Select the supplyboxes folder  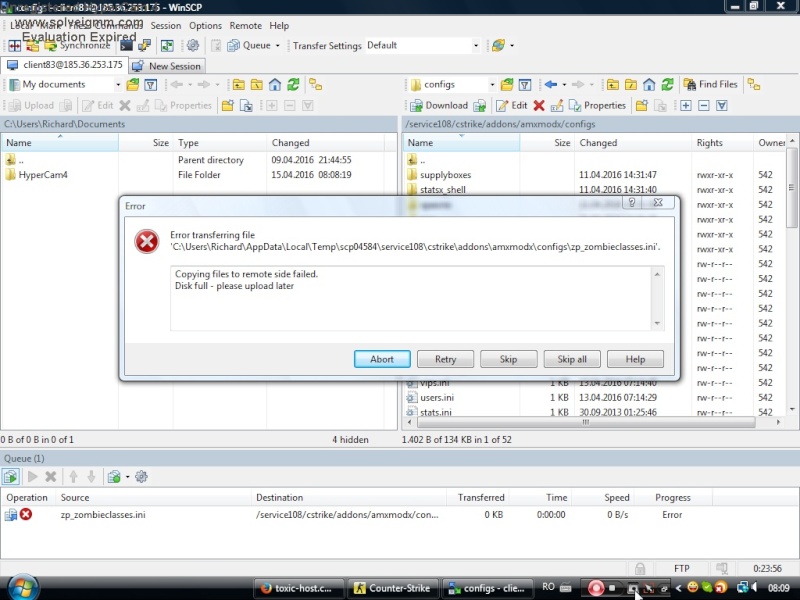coord(445,175)
